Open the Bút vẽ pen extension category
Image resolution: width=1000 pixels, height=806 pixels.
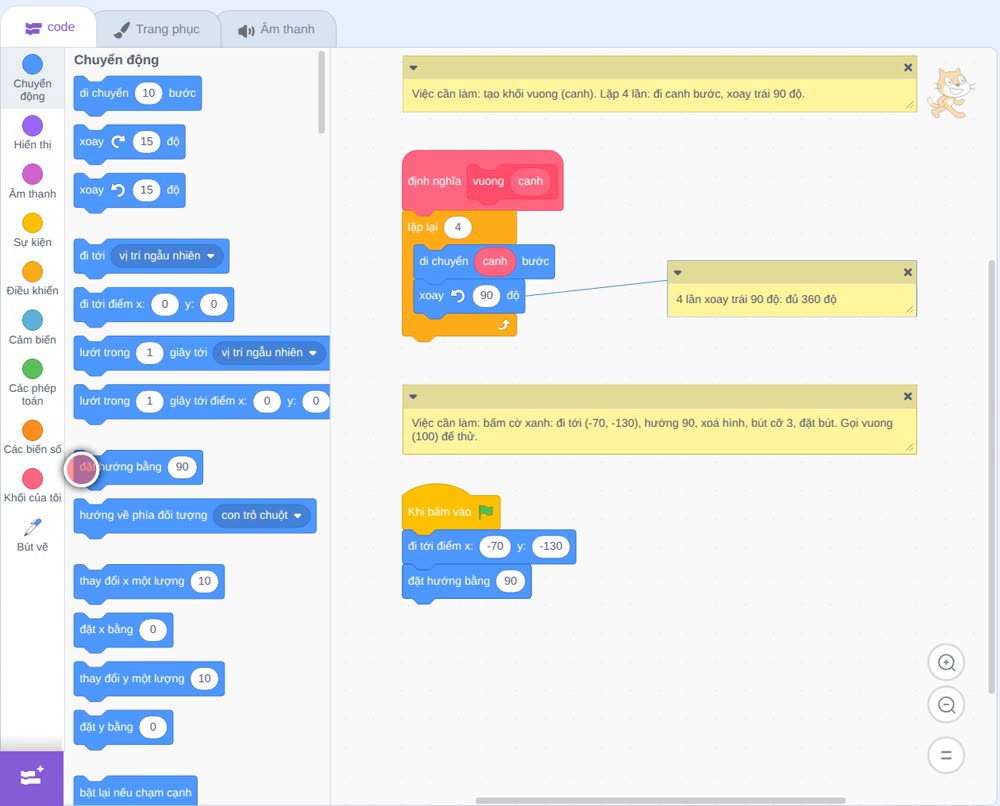pyautogui.click(x=32, y=535)
